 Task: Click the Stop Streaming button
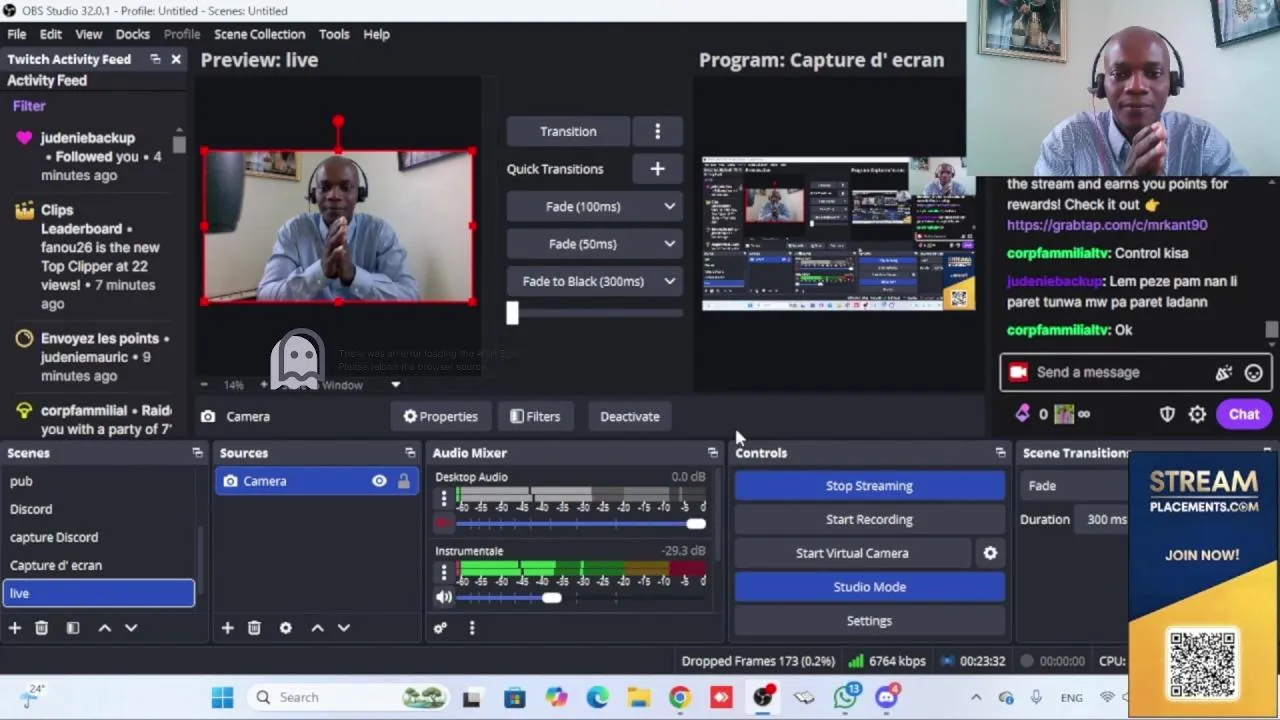coord(869,486)
